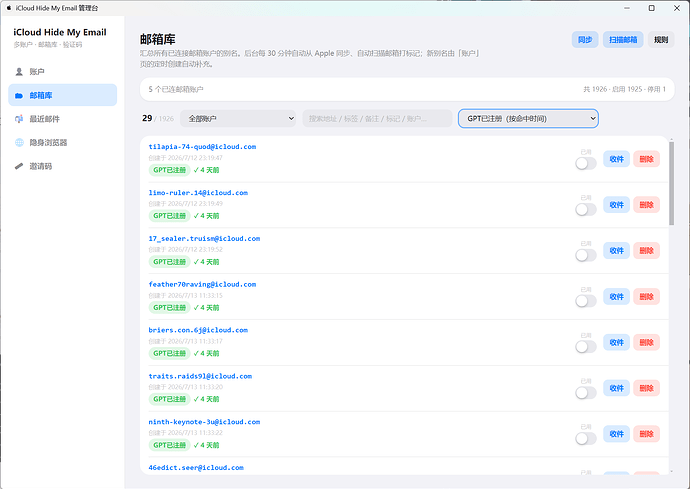This screenshot has height=489, width=690.
Task: Open the 账户 page via its person icon
Action: (19, 71)
